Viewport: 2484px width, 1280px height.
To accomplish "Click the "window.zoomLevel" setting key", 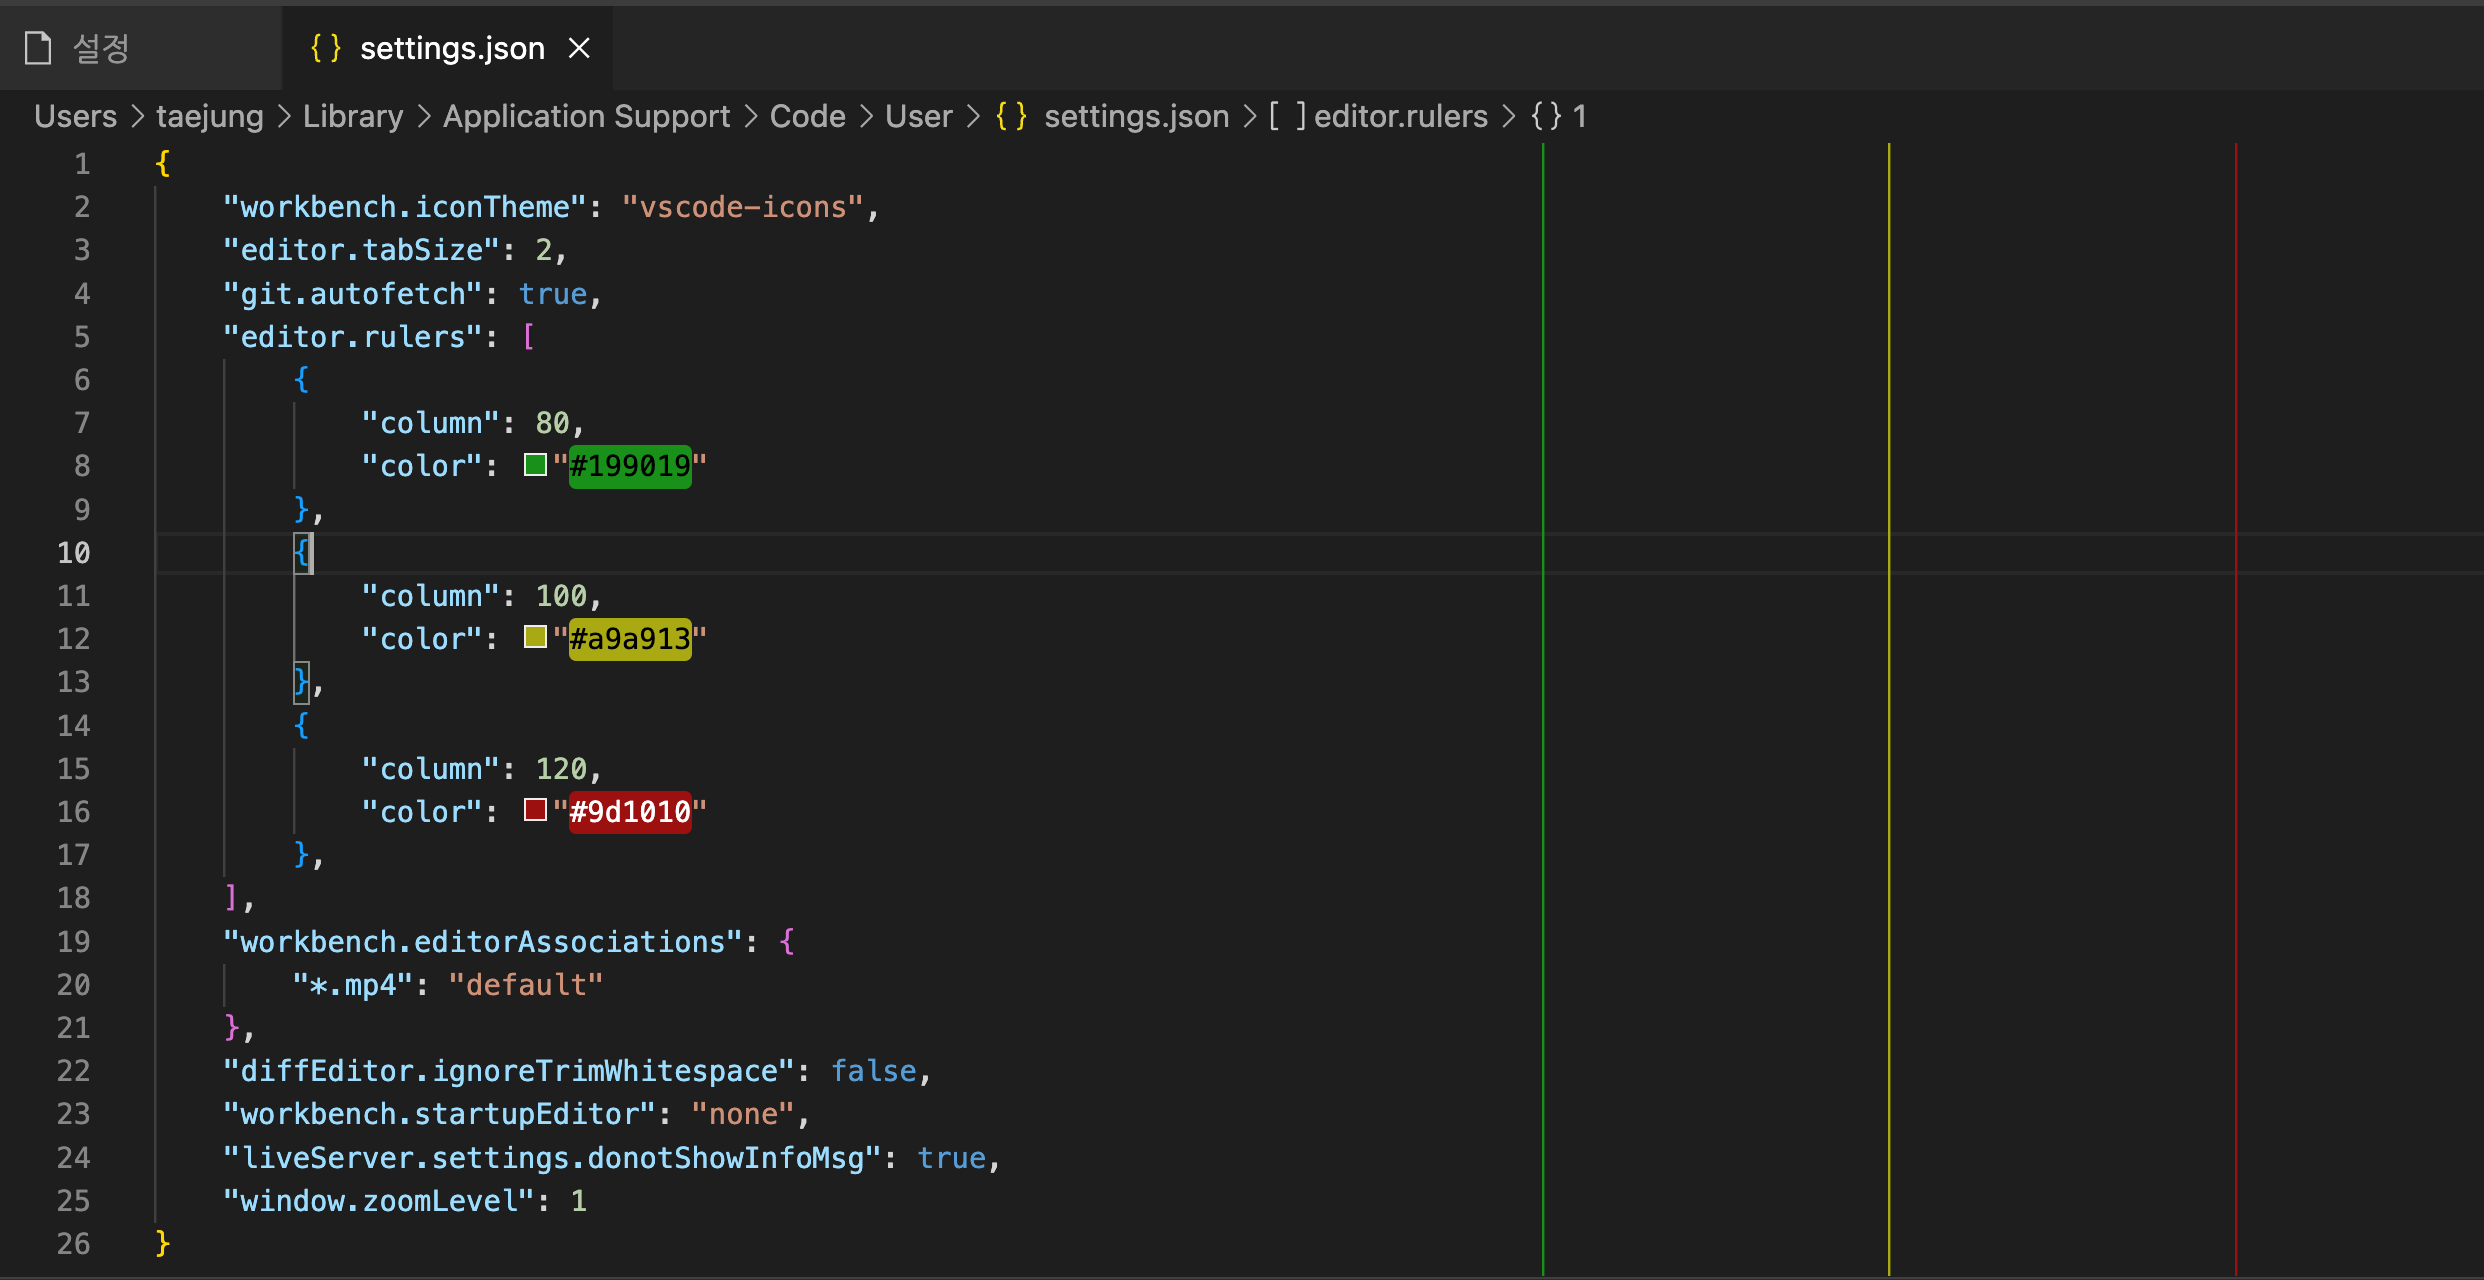I will pos(378,1201).
